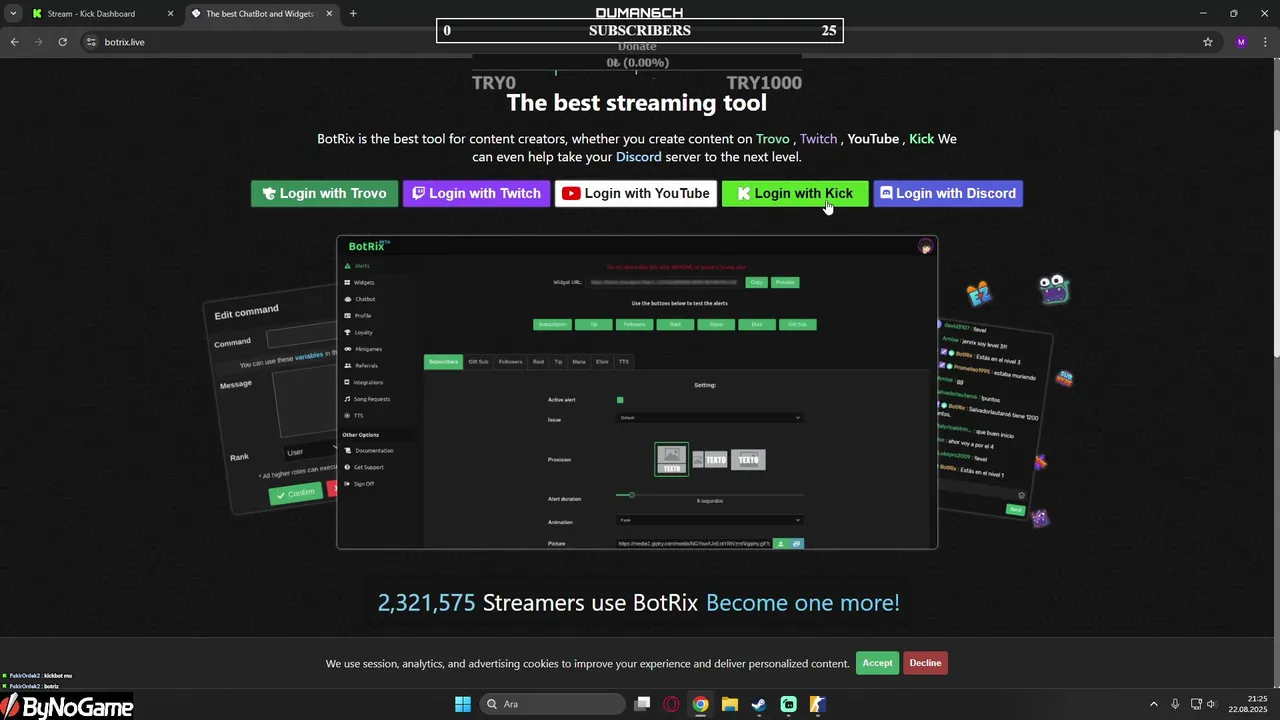Click Login with Trovo button
This screenshot has width=1280, height=720.
[324, 194]
